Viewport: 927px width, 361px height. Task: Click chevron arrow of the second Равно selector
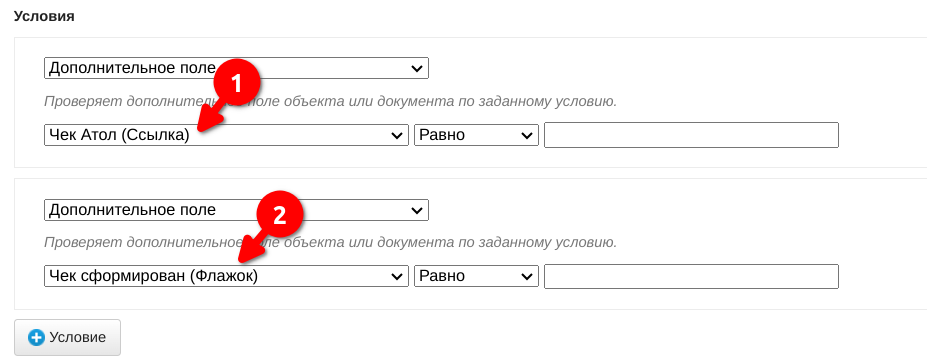(x=527, y=277)
